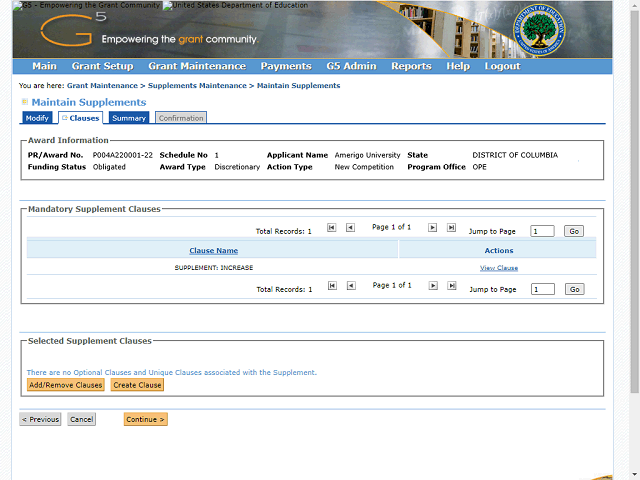Follow Maintain Supplements breadcrumb link

pyautogui.click(x=298, y=86)
